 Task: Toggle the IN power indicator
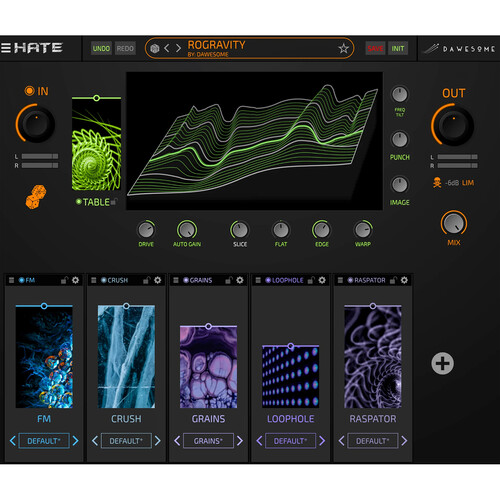coord(29,91)
